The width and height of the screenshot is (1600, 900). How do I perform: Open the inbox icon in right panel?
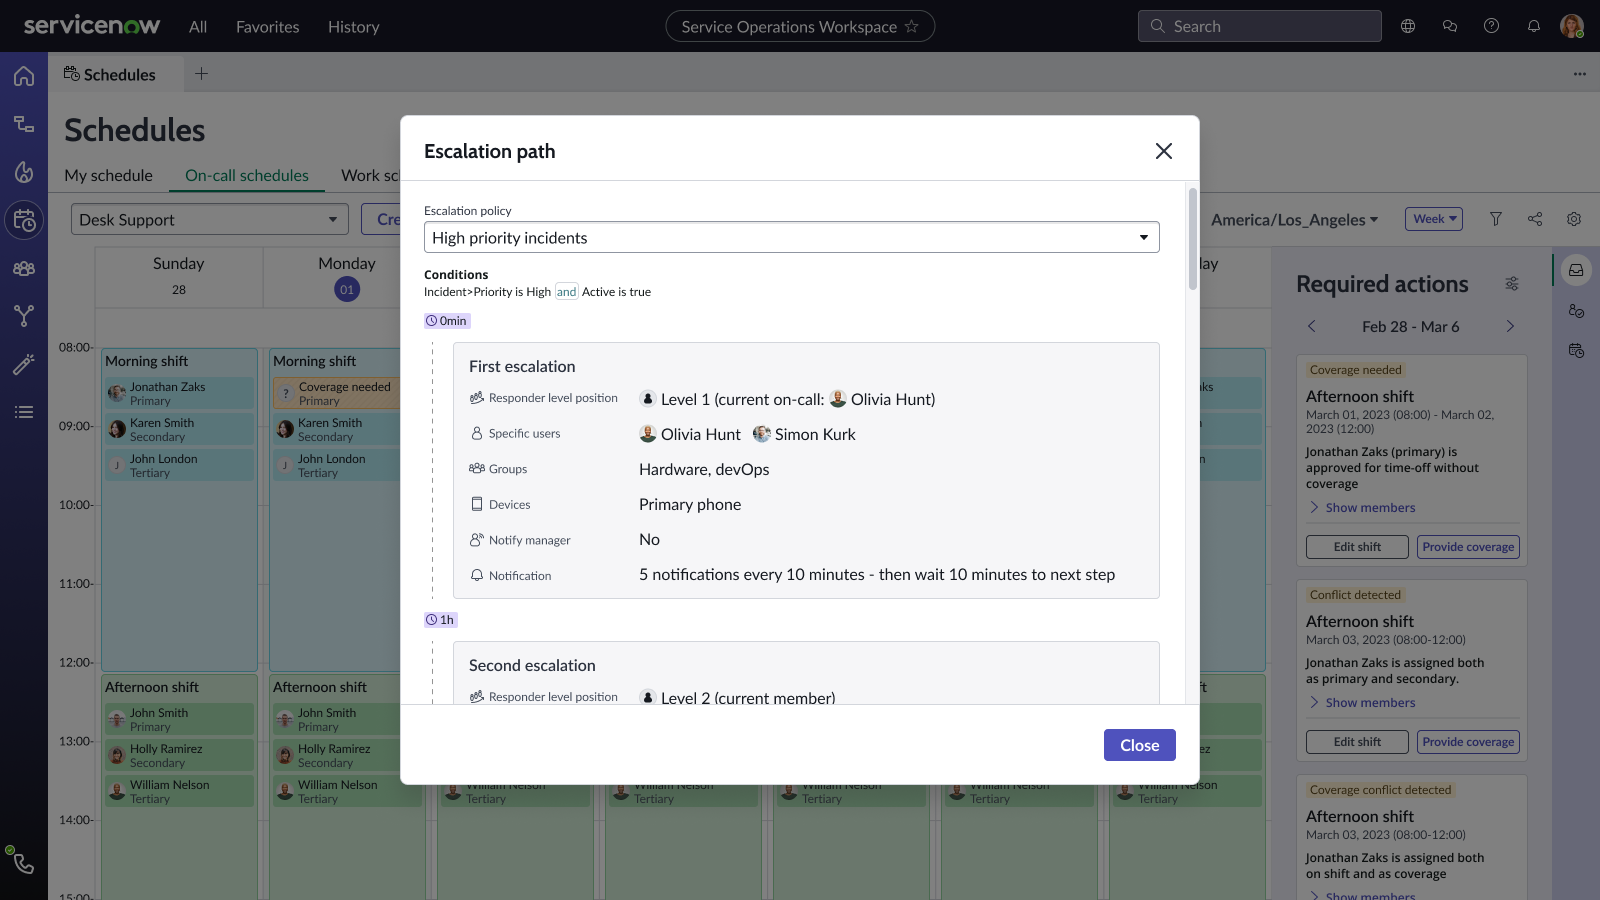[1576, 270]
